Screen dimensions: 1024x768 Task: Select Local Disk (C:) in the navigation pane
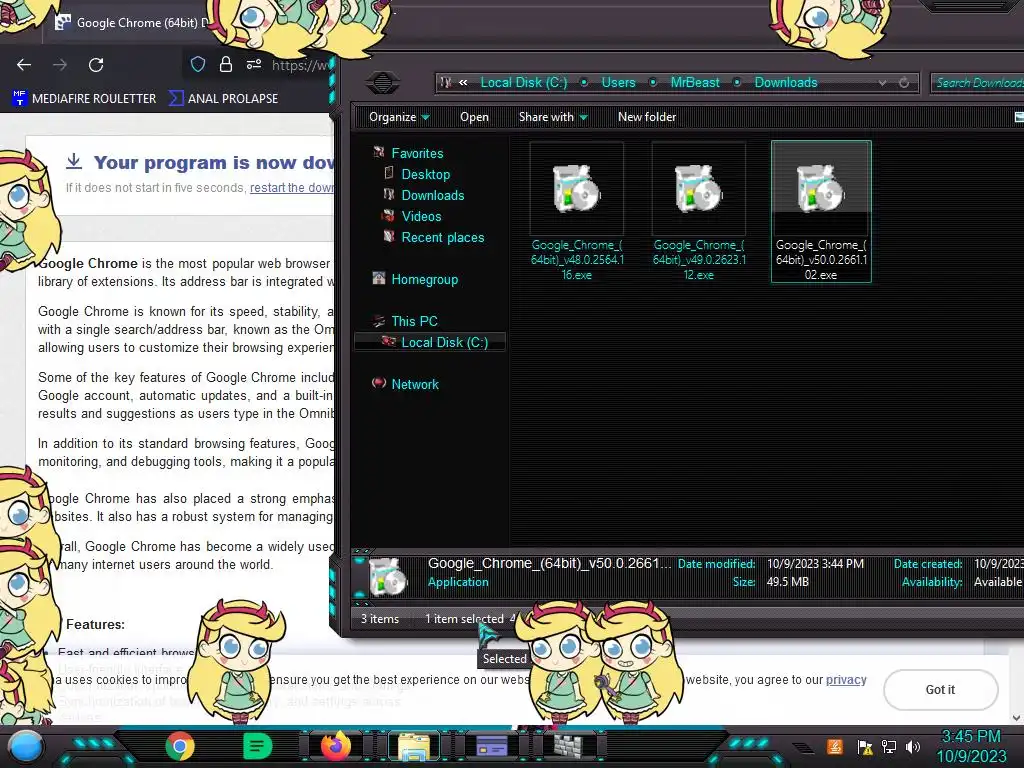(x=430, y=342)
